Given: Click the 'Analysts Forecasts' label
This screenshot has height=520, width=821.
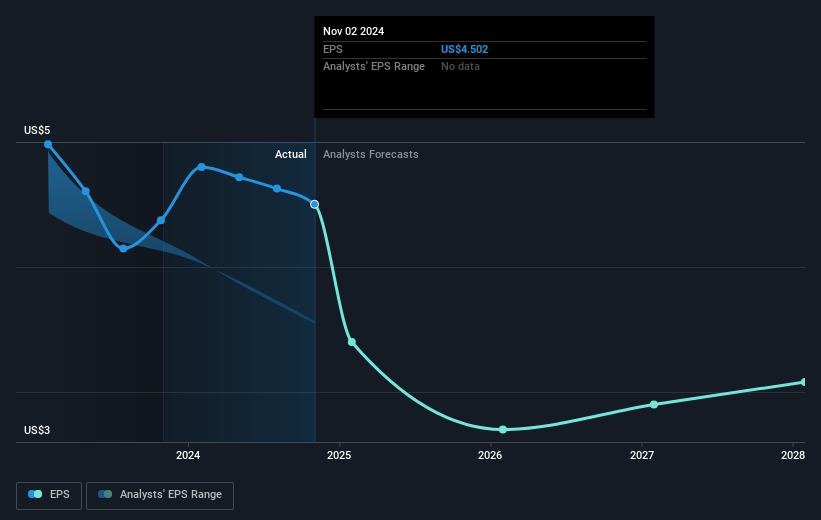Looking at the screenshot, I should coord(371,154).
